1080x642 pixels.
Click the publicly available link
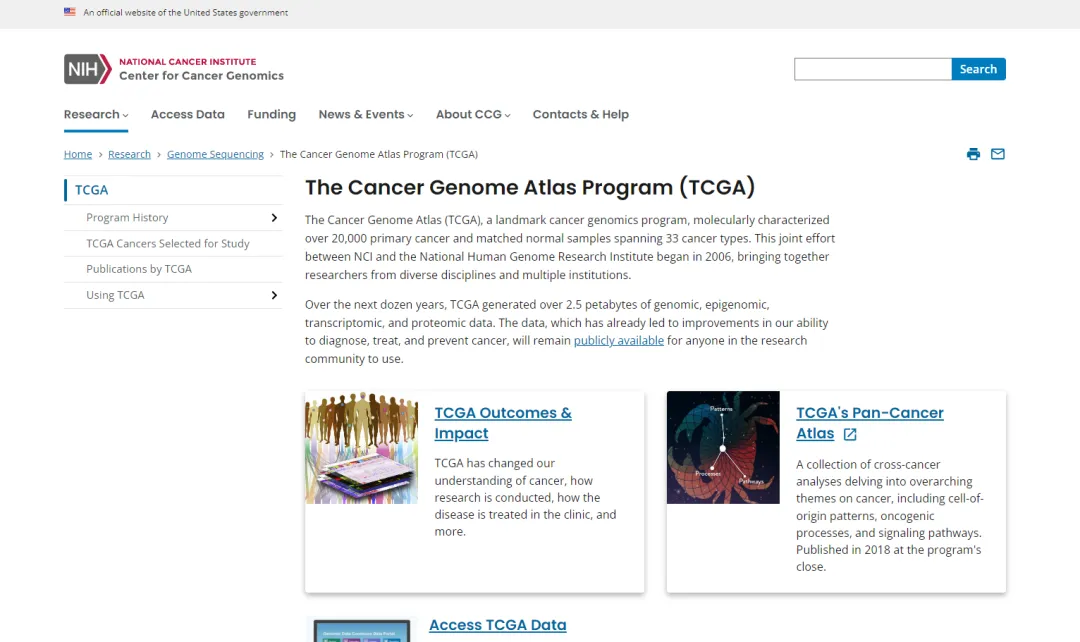coord(619,340)
